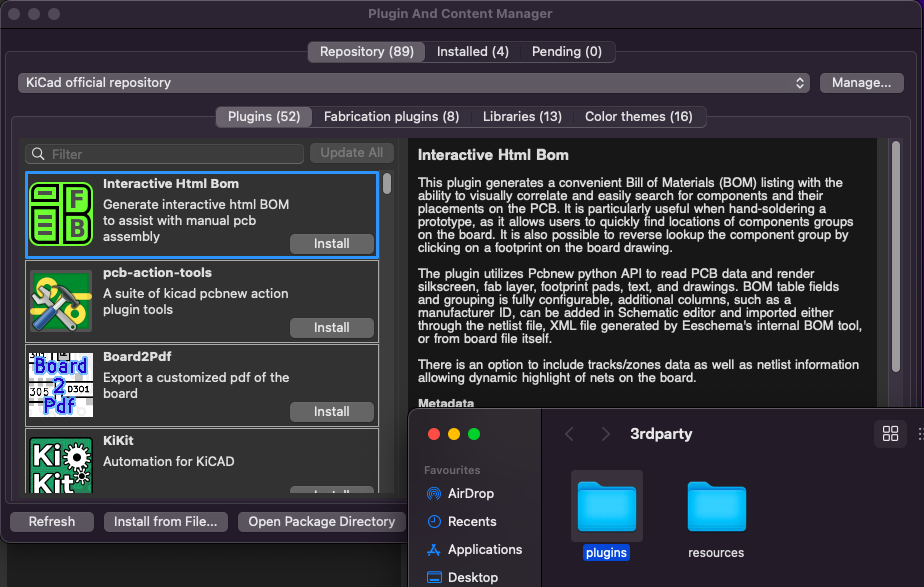Open the KiCad official repository dropdown

click(414, 83)
